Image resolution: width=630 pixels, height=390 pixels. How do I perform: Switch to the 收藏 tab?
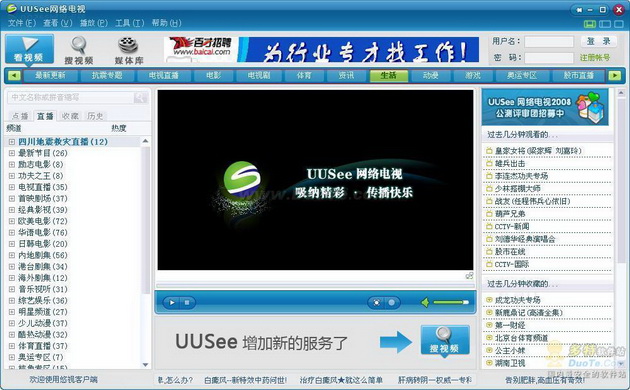(x=70, y=116)
